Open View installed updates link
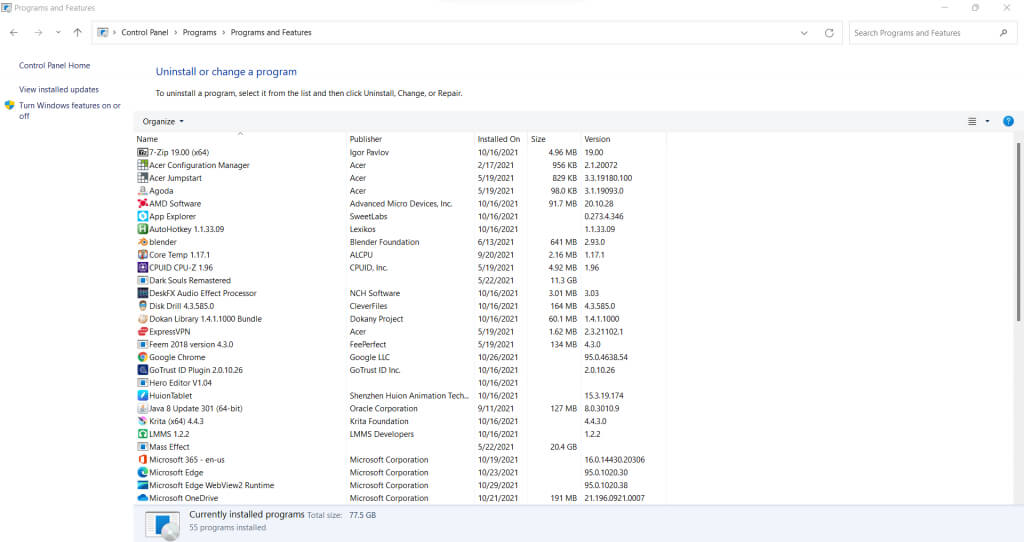 click(x=59, y=89)
